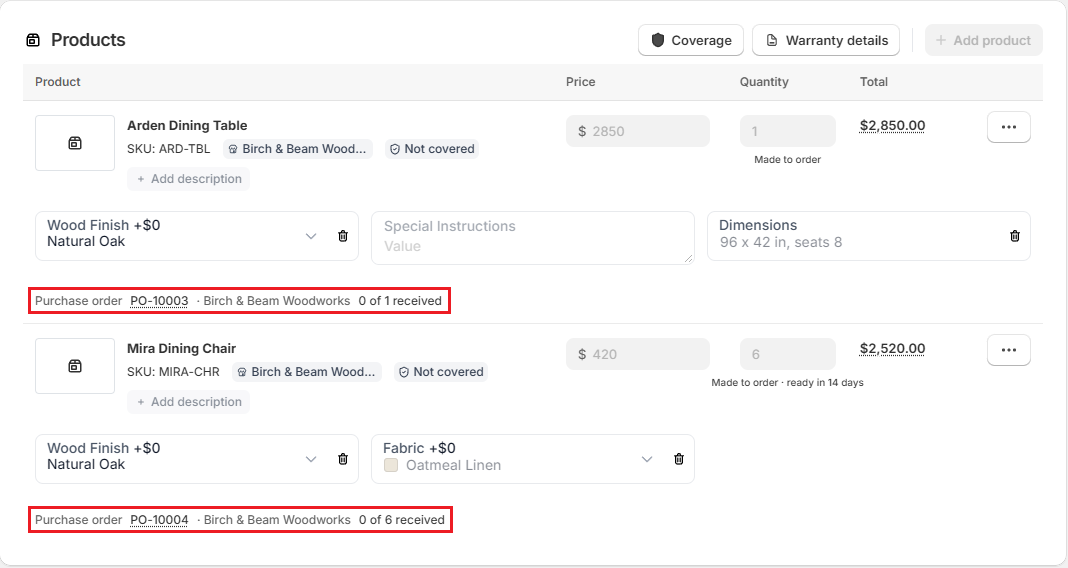Click the Special Instructions text field
1068x568 pixels.
[x=533, y=238]
